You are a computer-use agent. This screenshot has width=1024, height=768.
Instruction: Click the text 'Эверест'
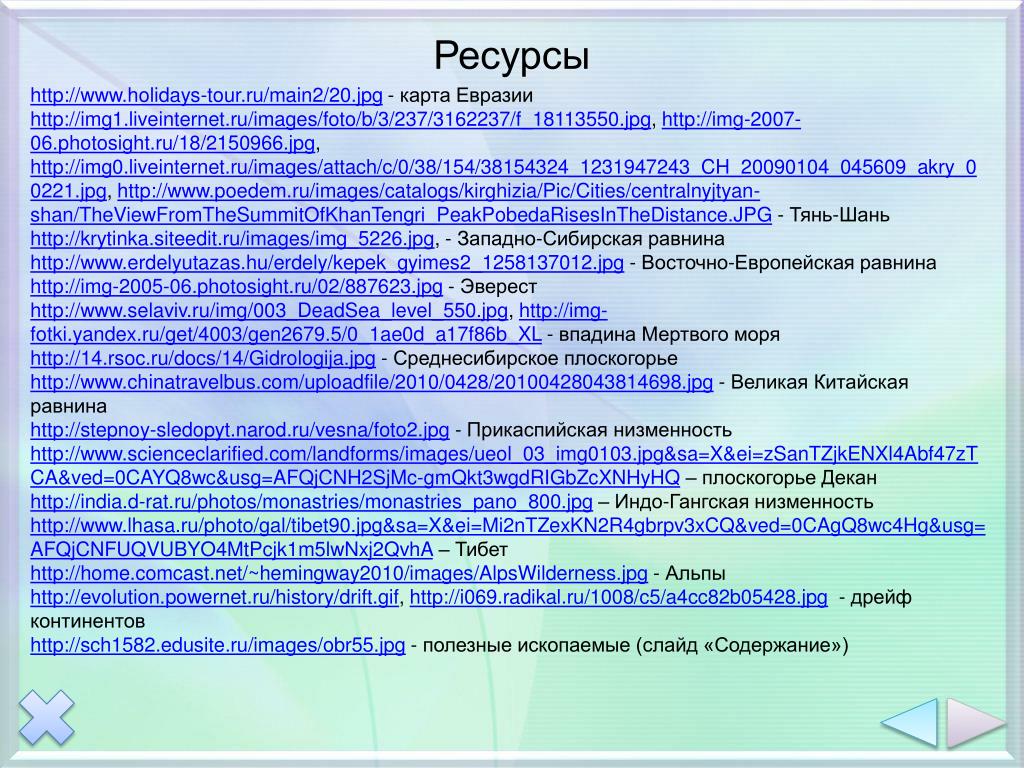tap(498, 287)
